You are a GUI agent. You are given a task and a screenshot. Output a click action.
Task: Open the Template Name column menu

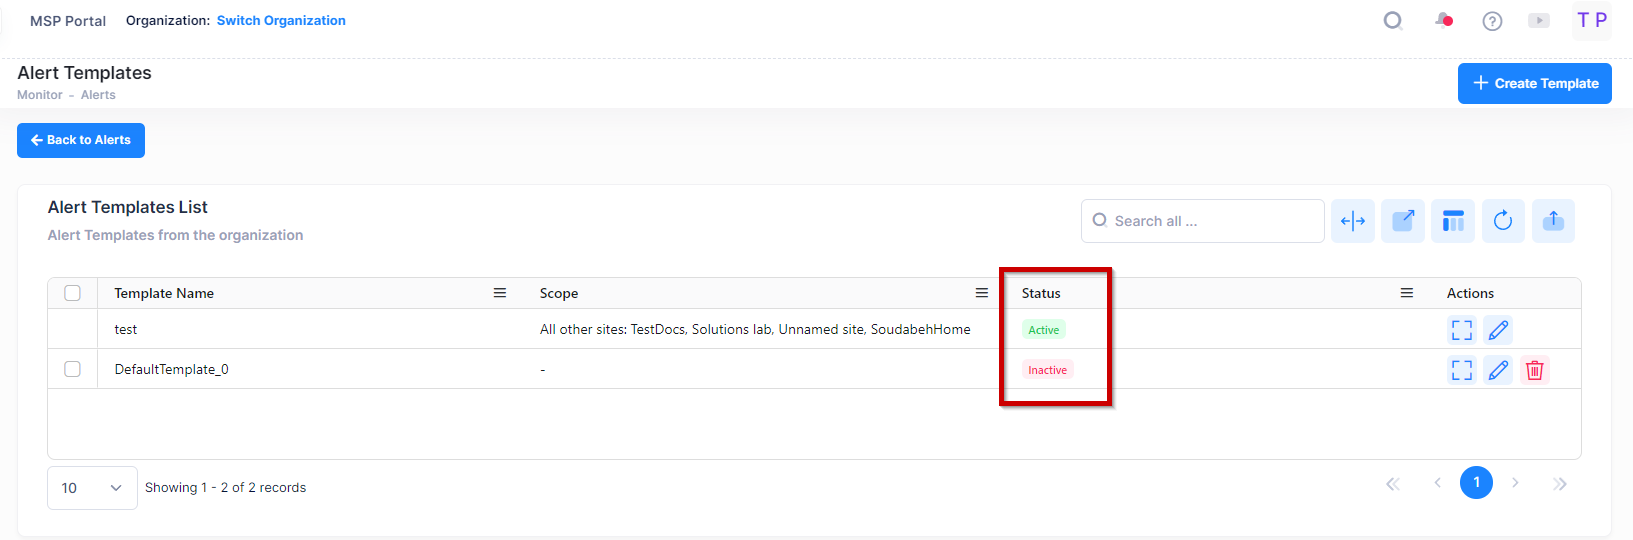[x=500, y=293]
